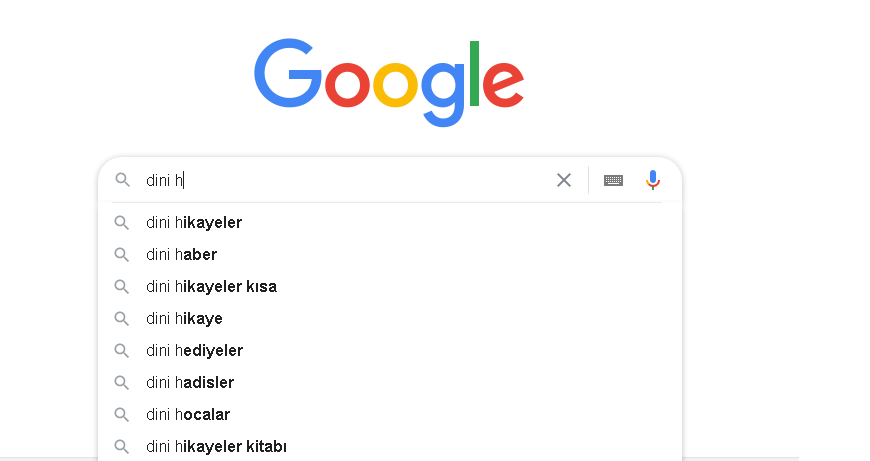This screenshot has width=870, height=461.
Task: Choose the "dini haber" suggestion
Action: [x=390, y=255]
